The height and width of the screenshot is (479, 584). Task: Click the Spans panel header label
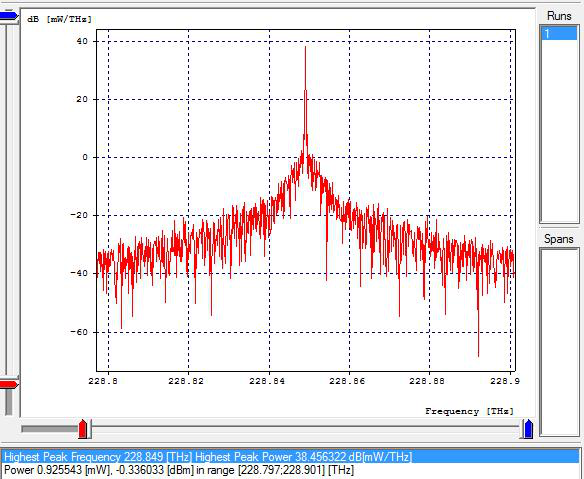pyautogui.click(x=559, y=238)
